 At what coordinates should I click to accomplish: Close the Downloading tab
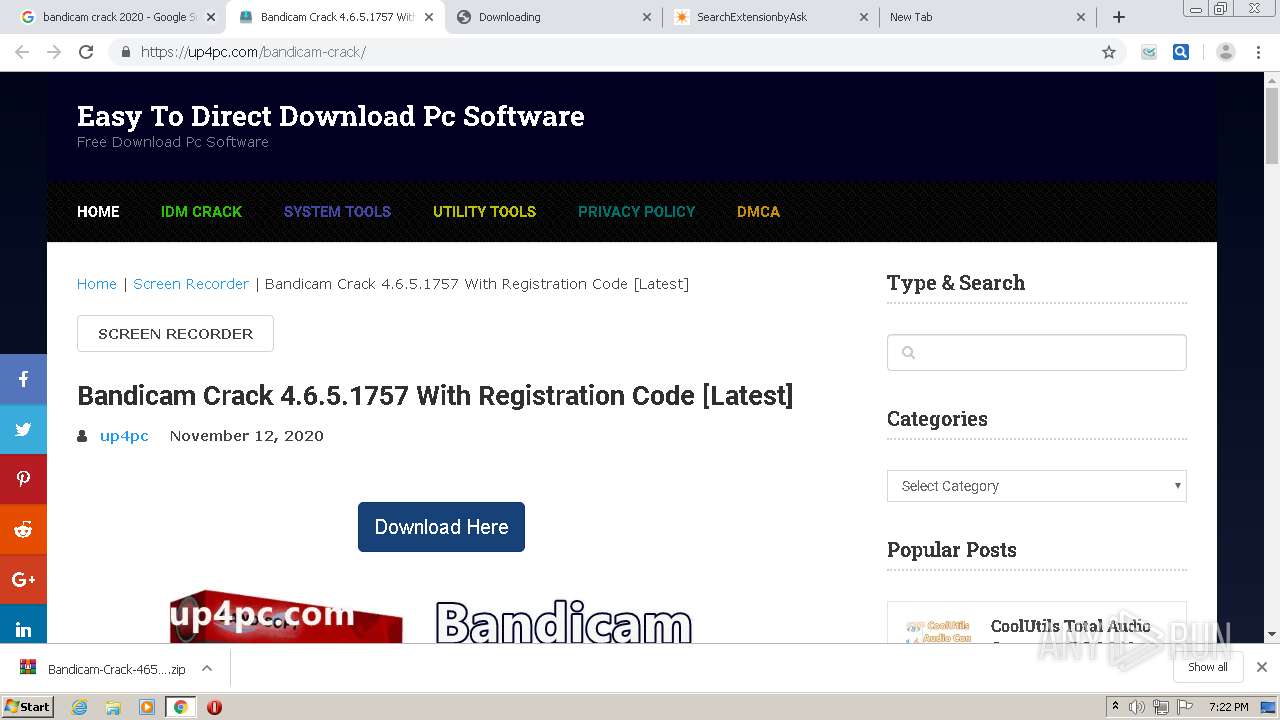(646, 17)
